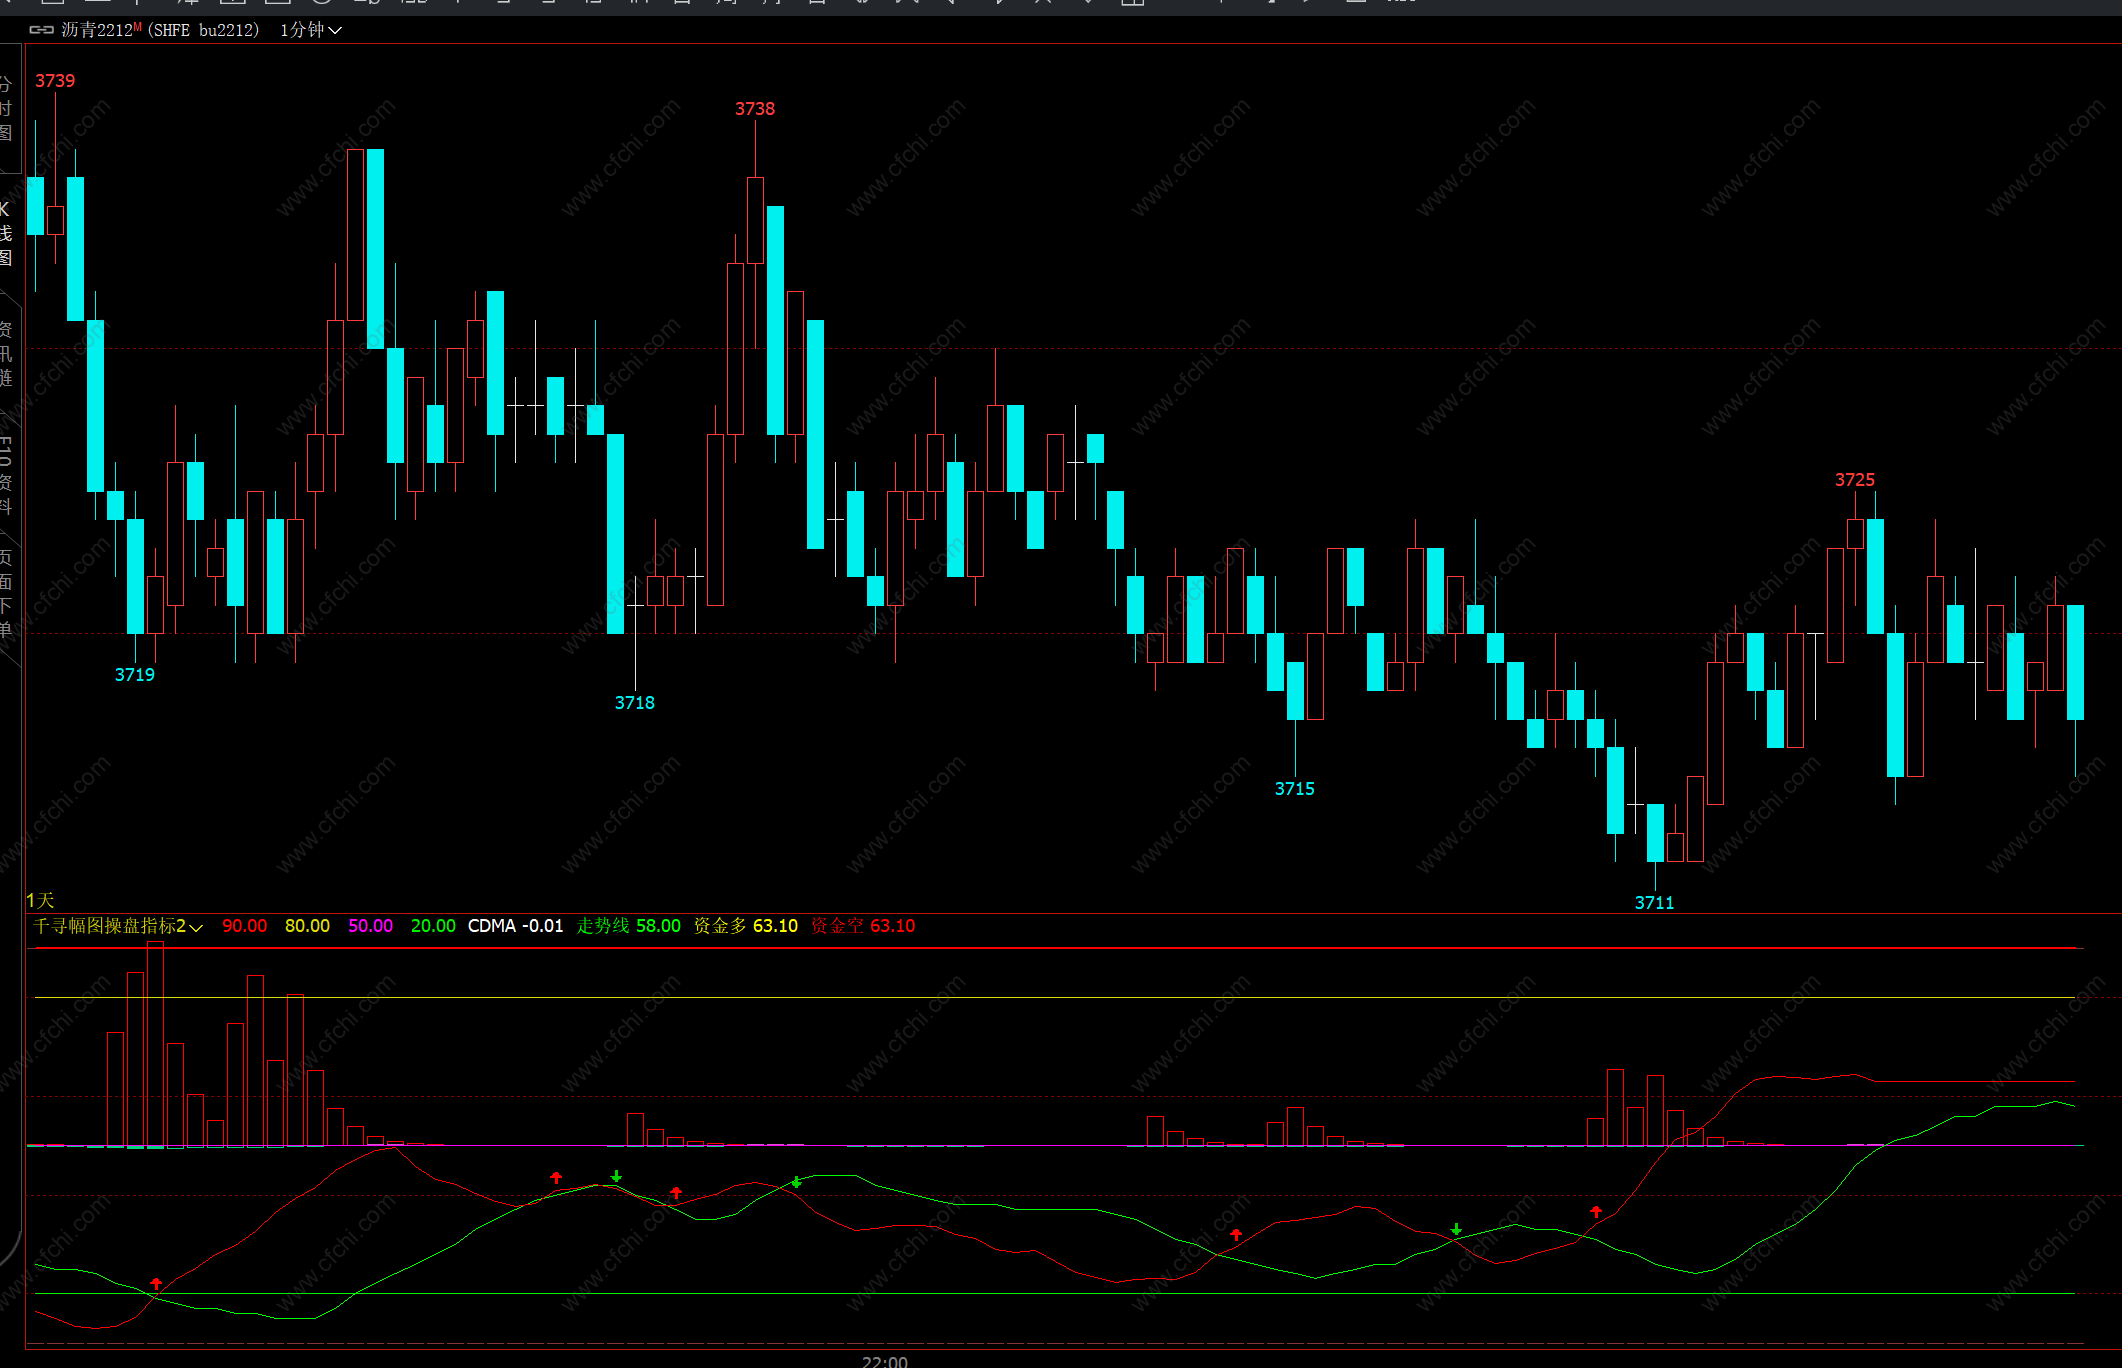Select the K线图 side tab
The width and height of the screenshot is (2122, 1368).
(x=6, y=233)
